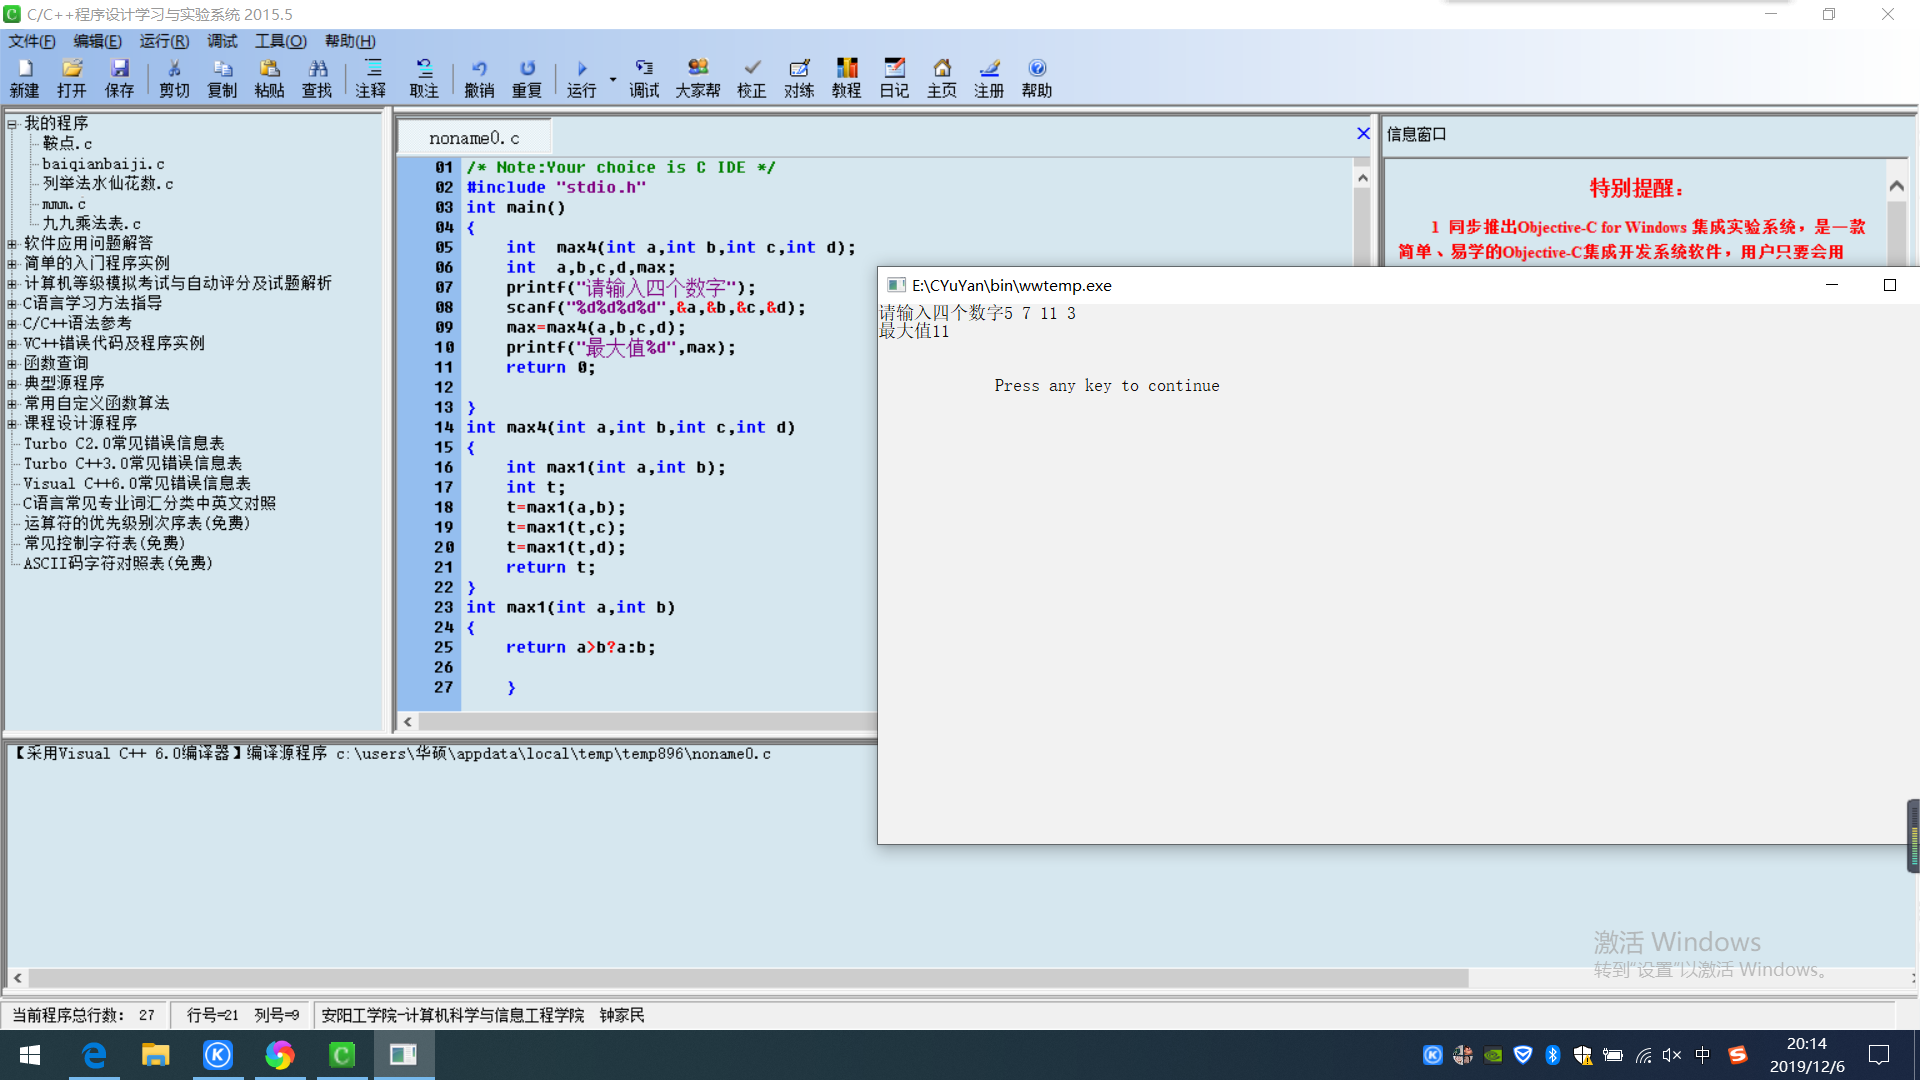Expand the VC++错误代码及程序实例 tree node

point(12,344)
